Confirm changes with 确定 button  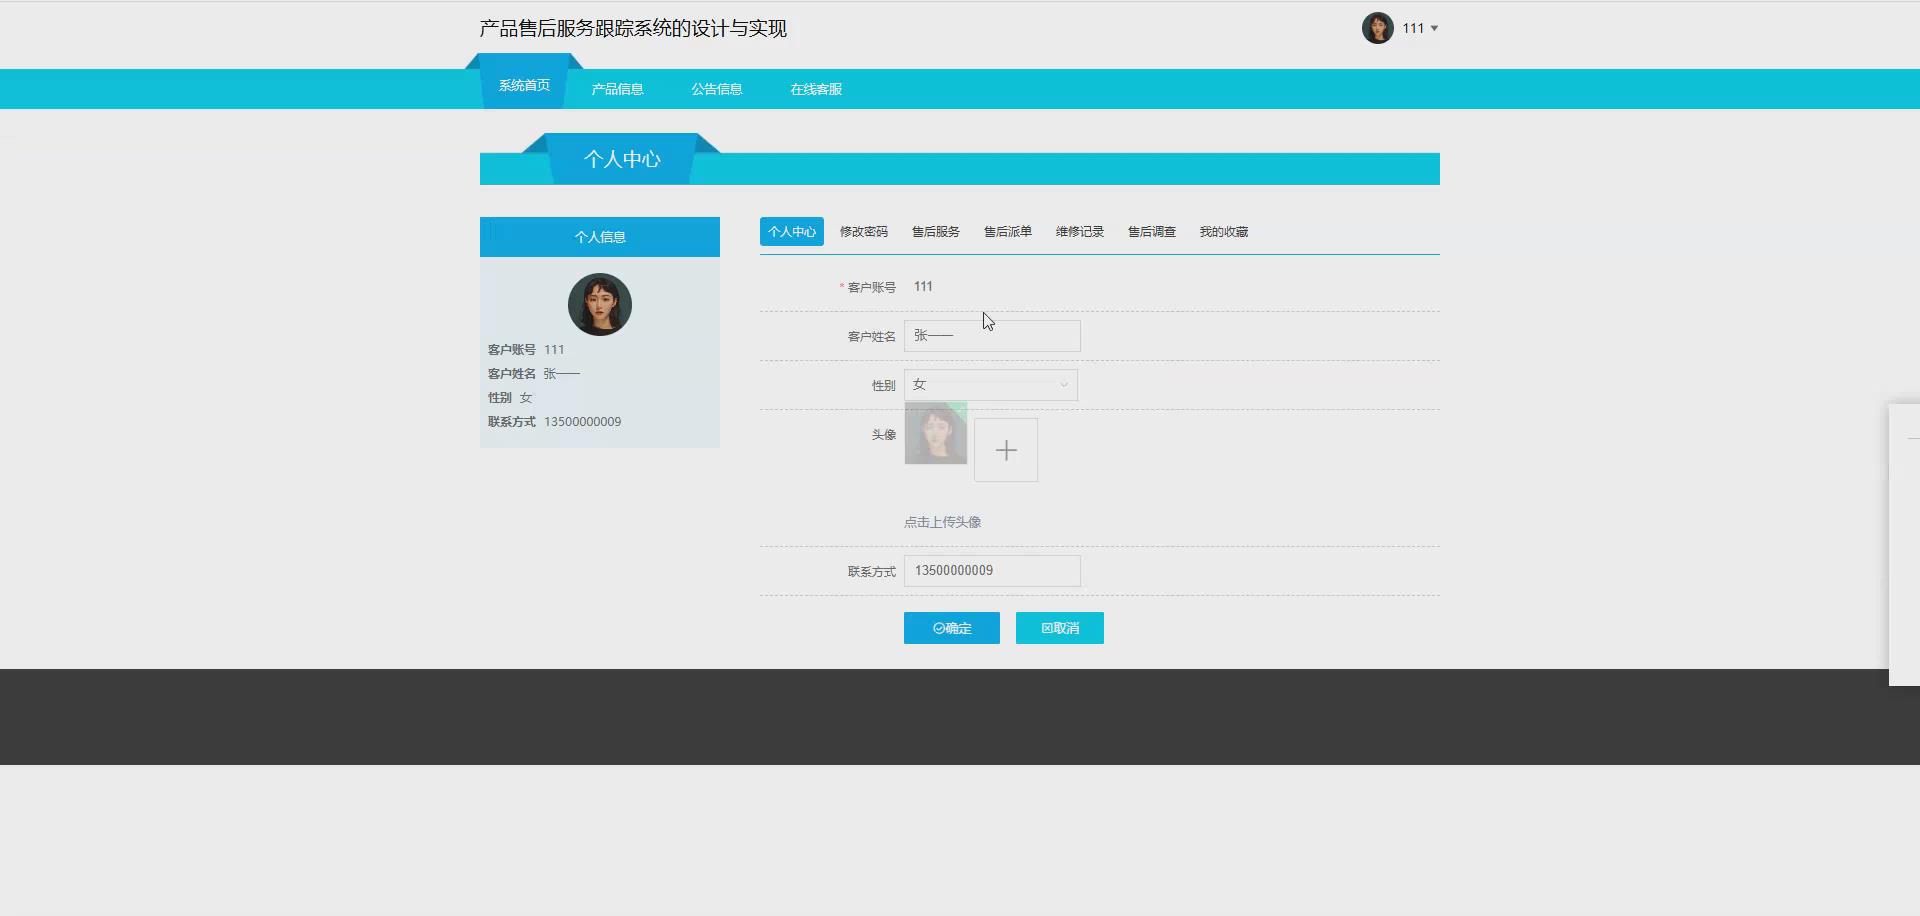pyautogui.click(x=952, y=628)
